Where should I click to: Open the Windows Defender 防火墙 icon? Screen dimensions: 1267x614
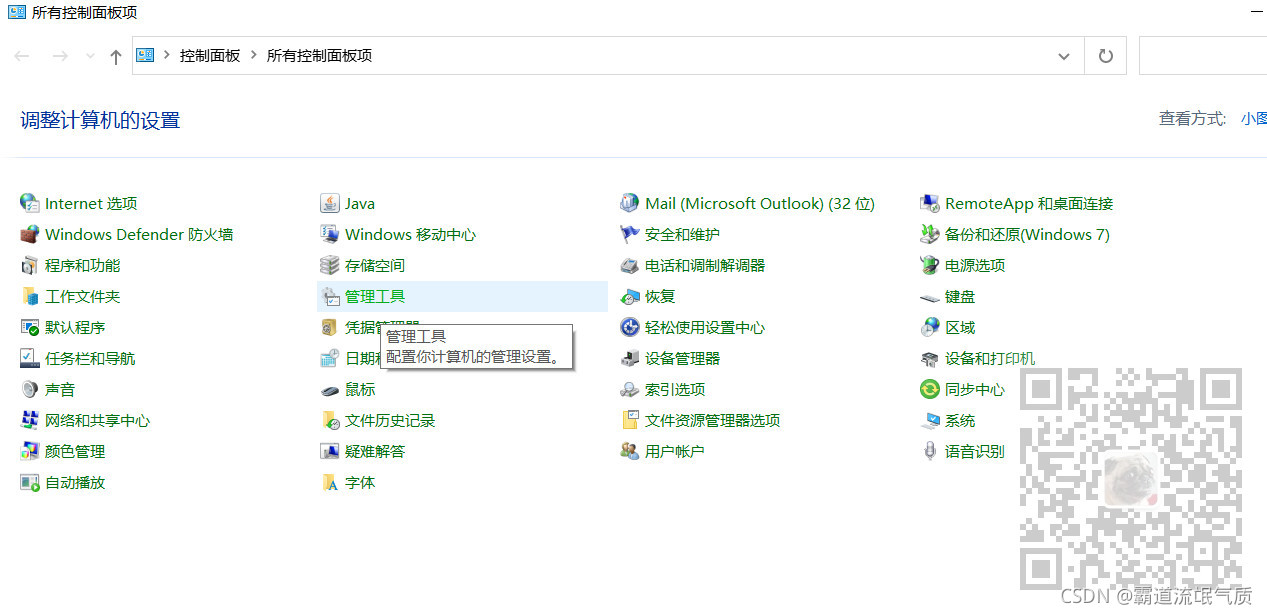[x=29, y=234]
